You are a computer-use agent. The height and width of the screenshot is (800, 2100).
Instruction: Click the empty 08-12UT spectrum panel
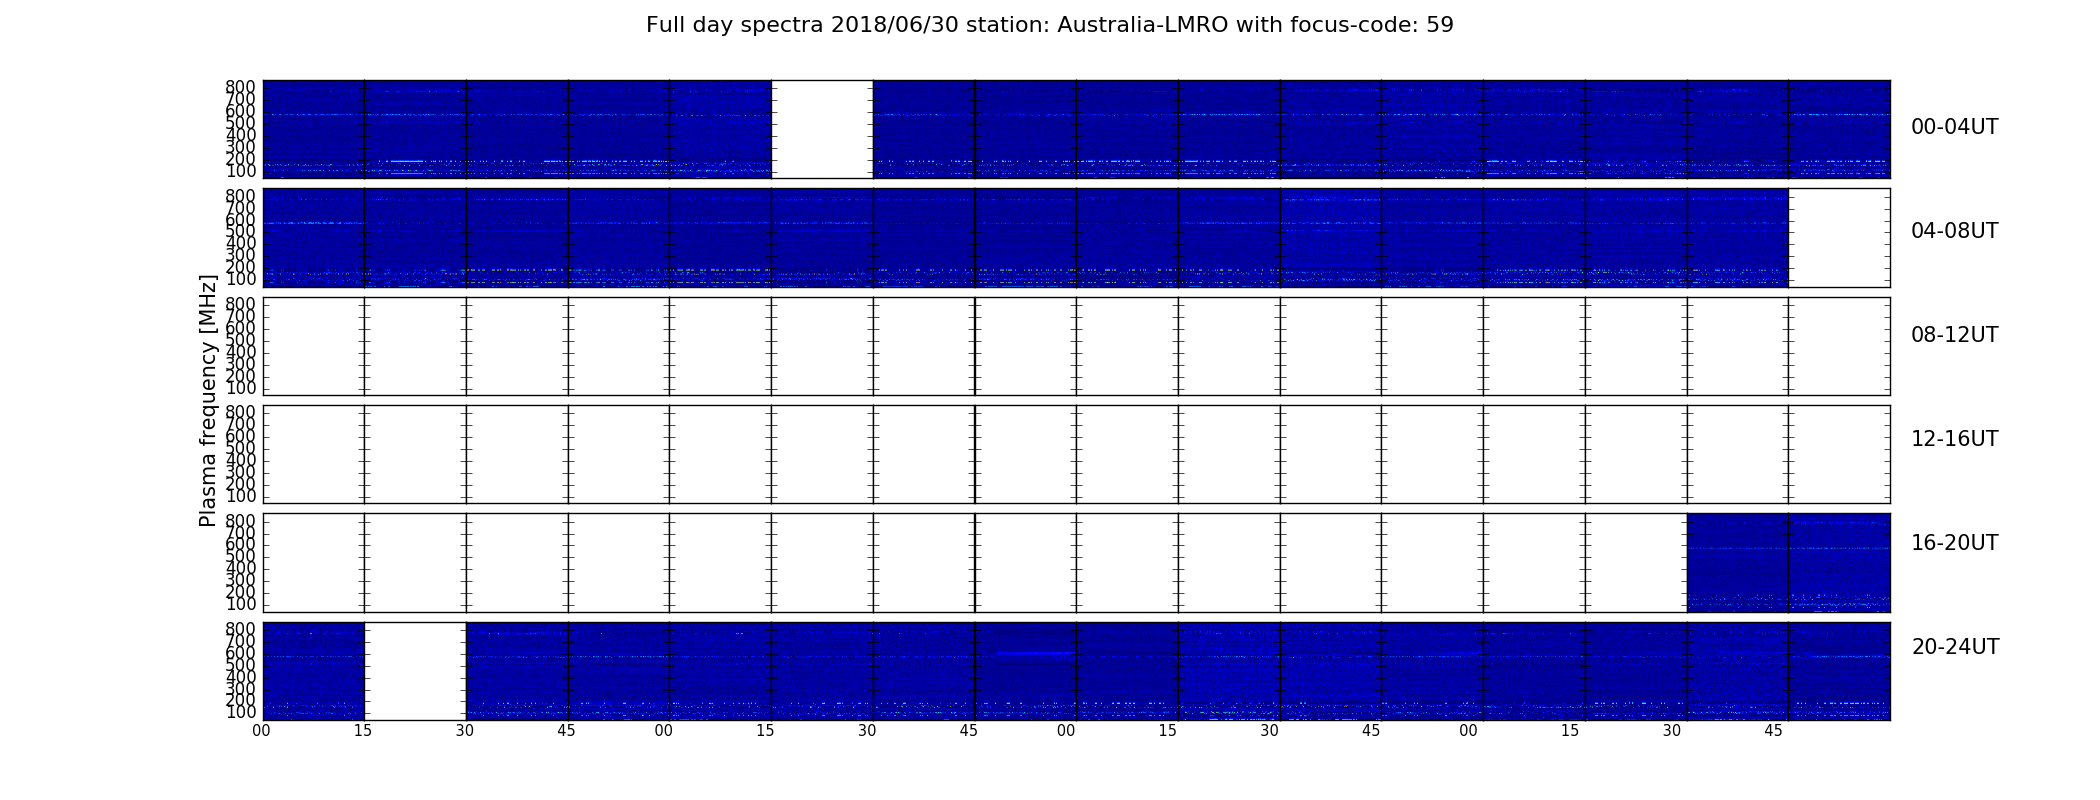pos(1076,346)
